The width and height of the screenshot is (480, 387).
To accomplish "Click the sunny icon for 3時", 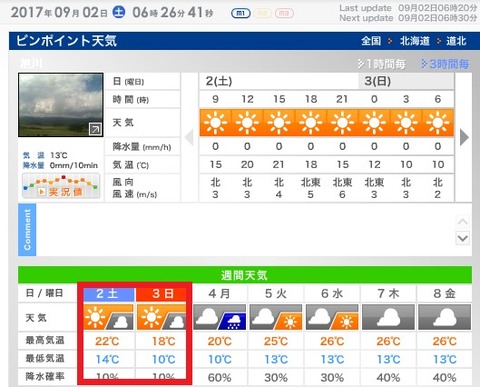I will point(406,122).
